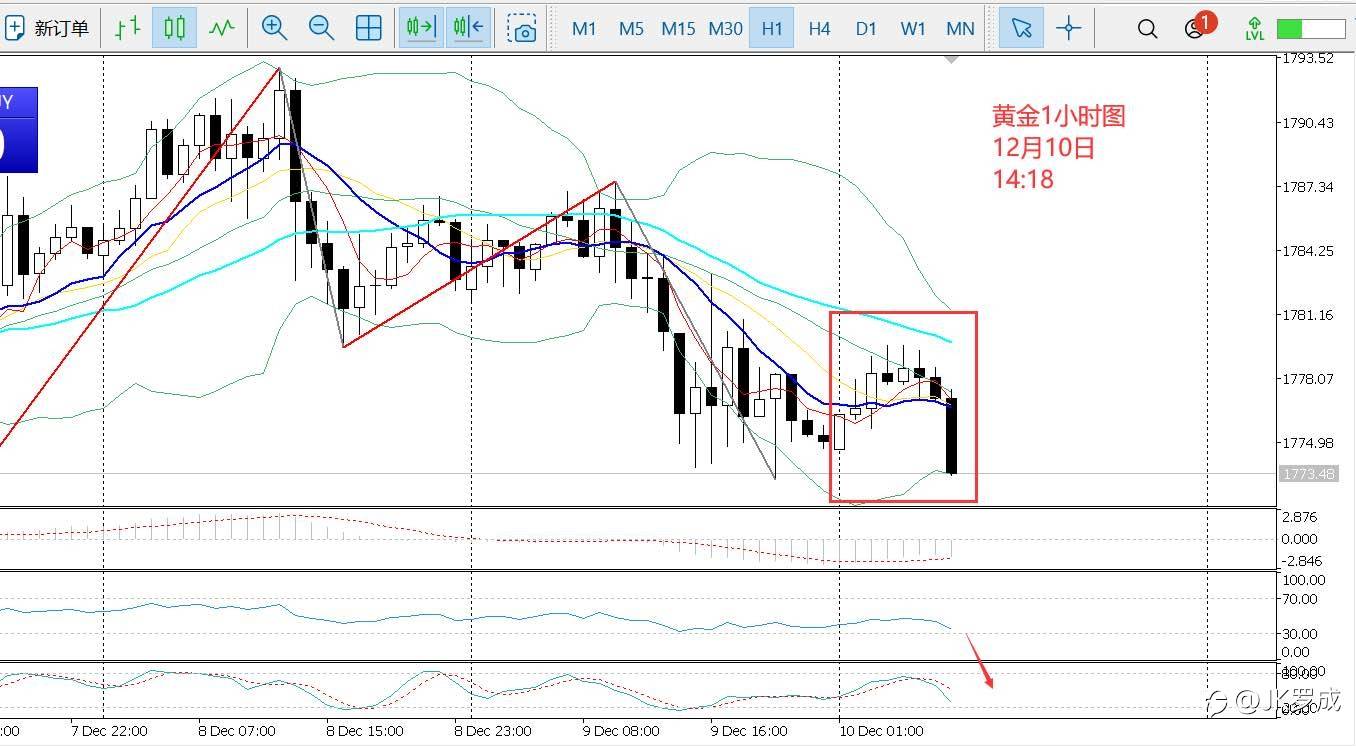Select the M30 timeframe

point(725,29)
